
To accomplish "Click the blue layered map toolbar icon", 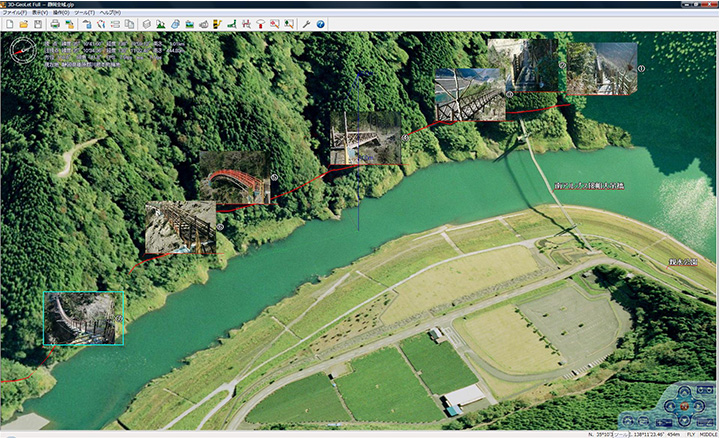I will coord(175,24).
